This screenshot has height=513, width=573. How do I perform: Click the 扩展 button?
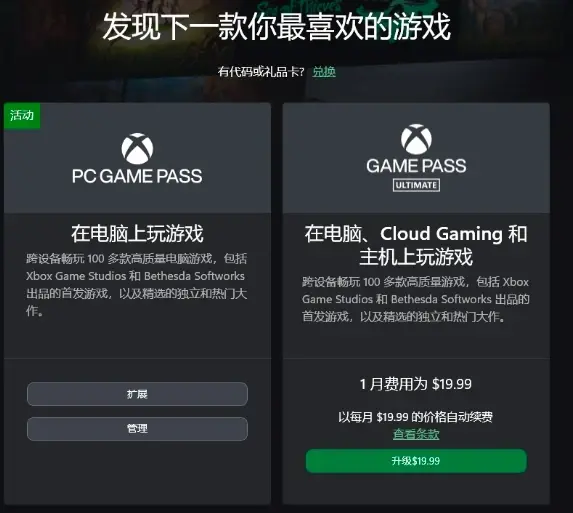137,394
